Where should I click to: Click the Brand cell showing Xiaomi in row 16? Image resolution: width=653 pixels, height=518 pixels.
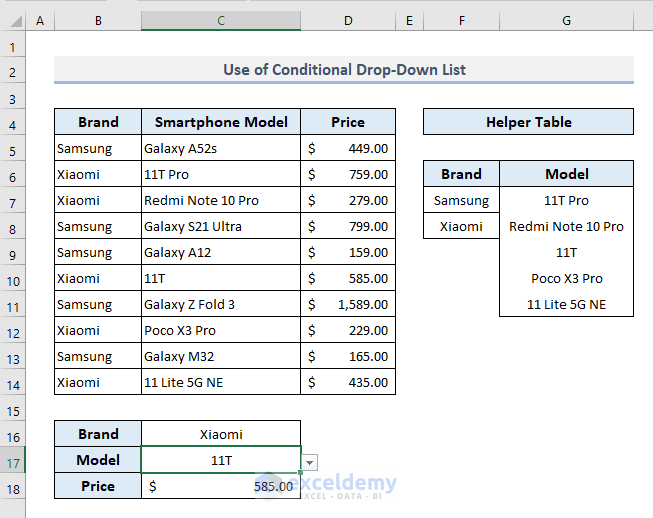[221, 434]
